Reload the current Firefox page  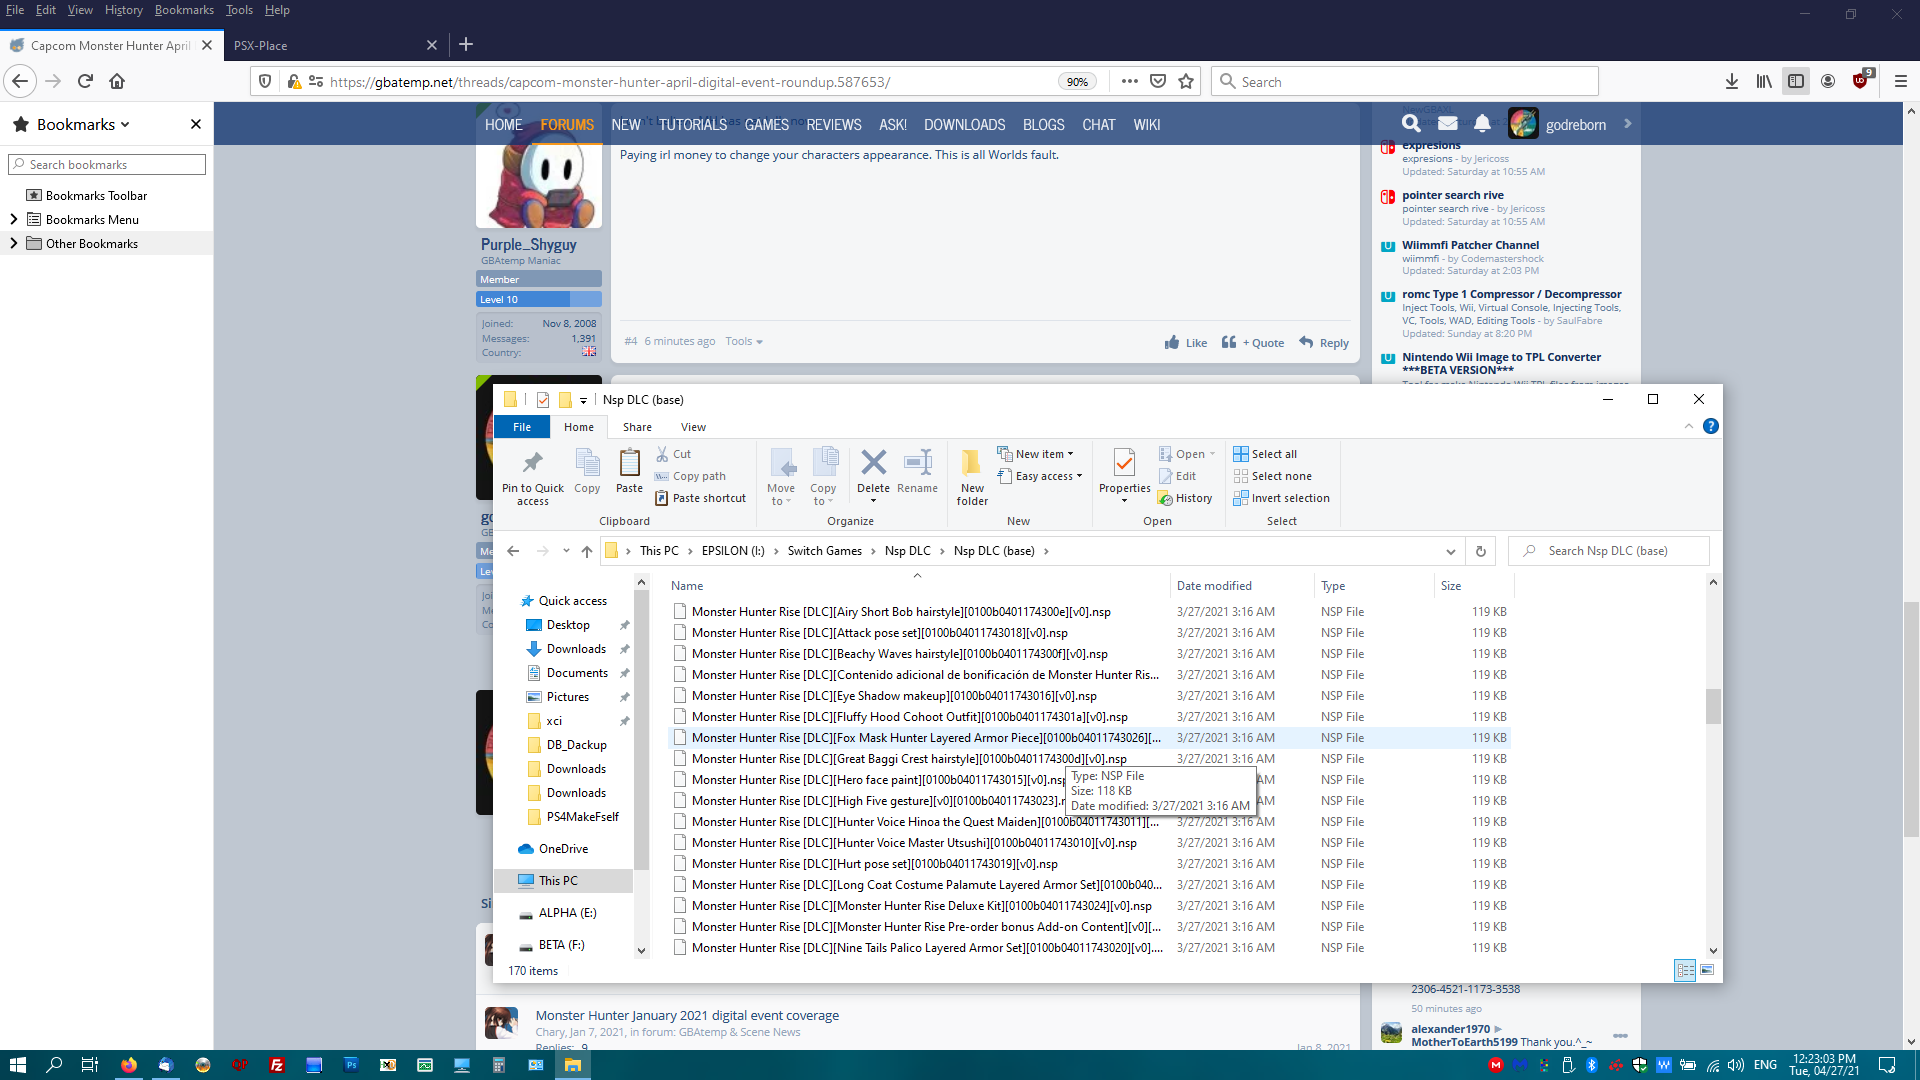click(x=85, y=81)
